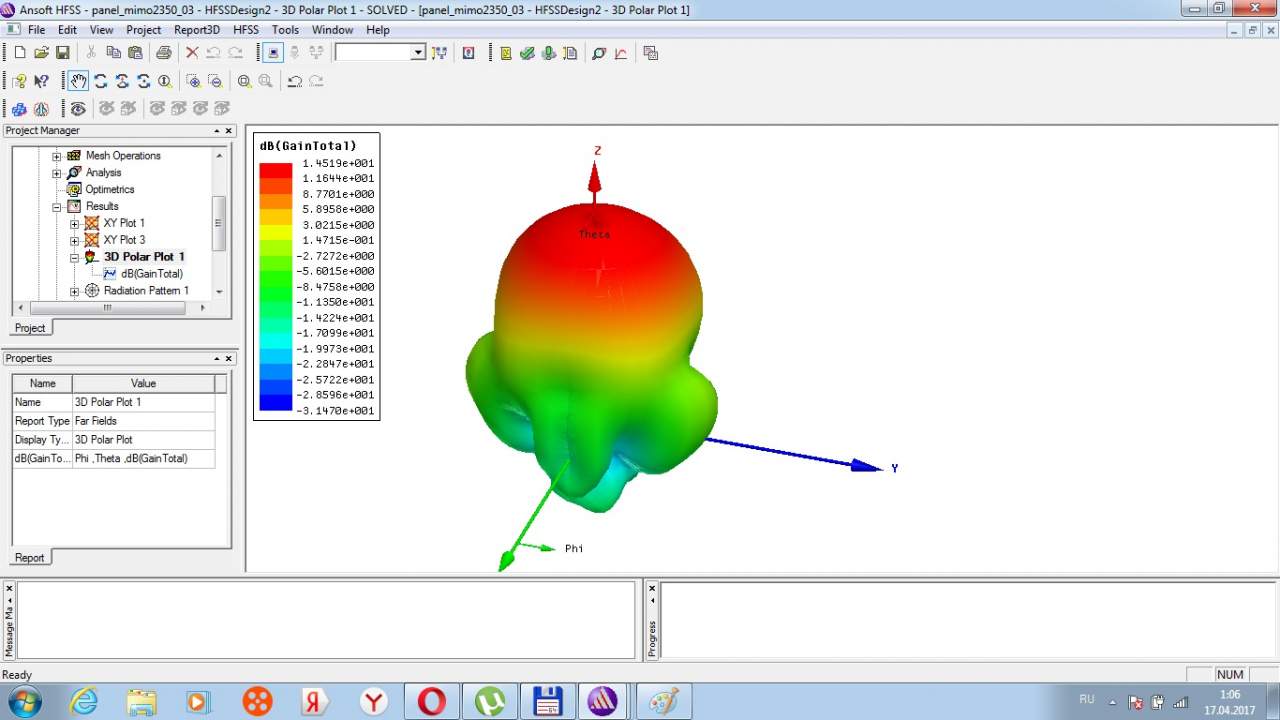Open Opera browser from the taskbar
Viewport: 1280px width, 720px height.
431,701
